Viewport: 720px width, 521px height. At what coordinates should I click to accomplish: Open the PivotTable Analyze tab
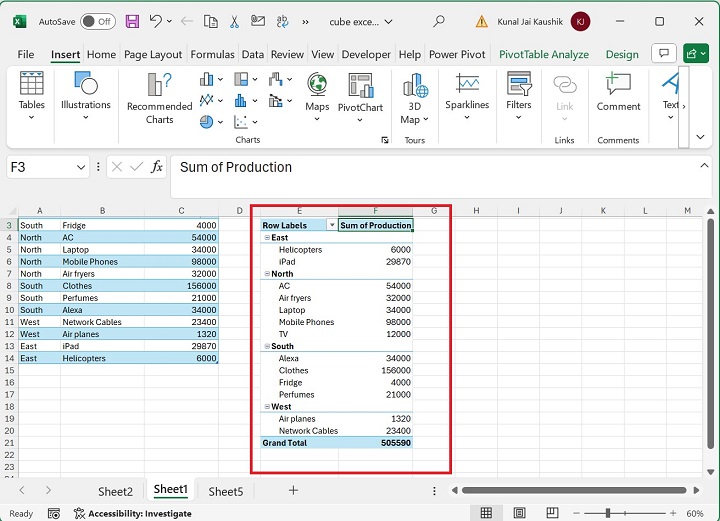(x=544, y=55)
